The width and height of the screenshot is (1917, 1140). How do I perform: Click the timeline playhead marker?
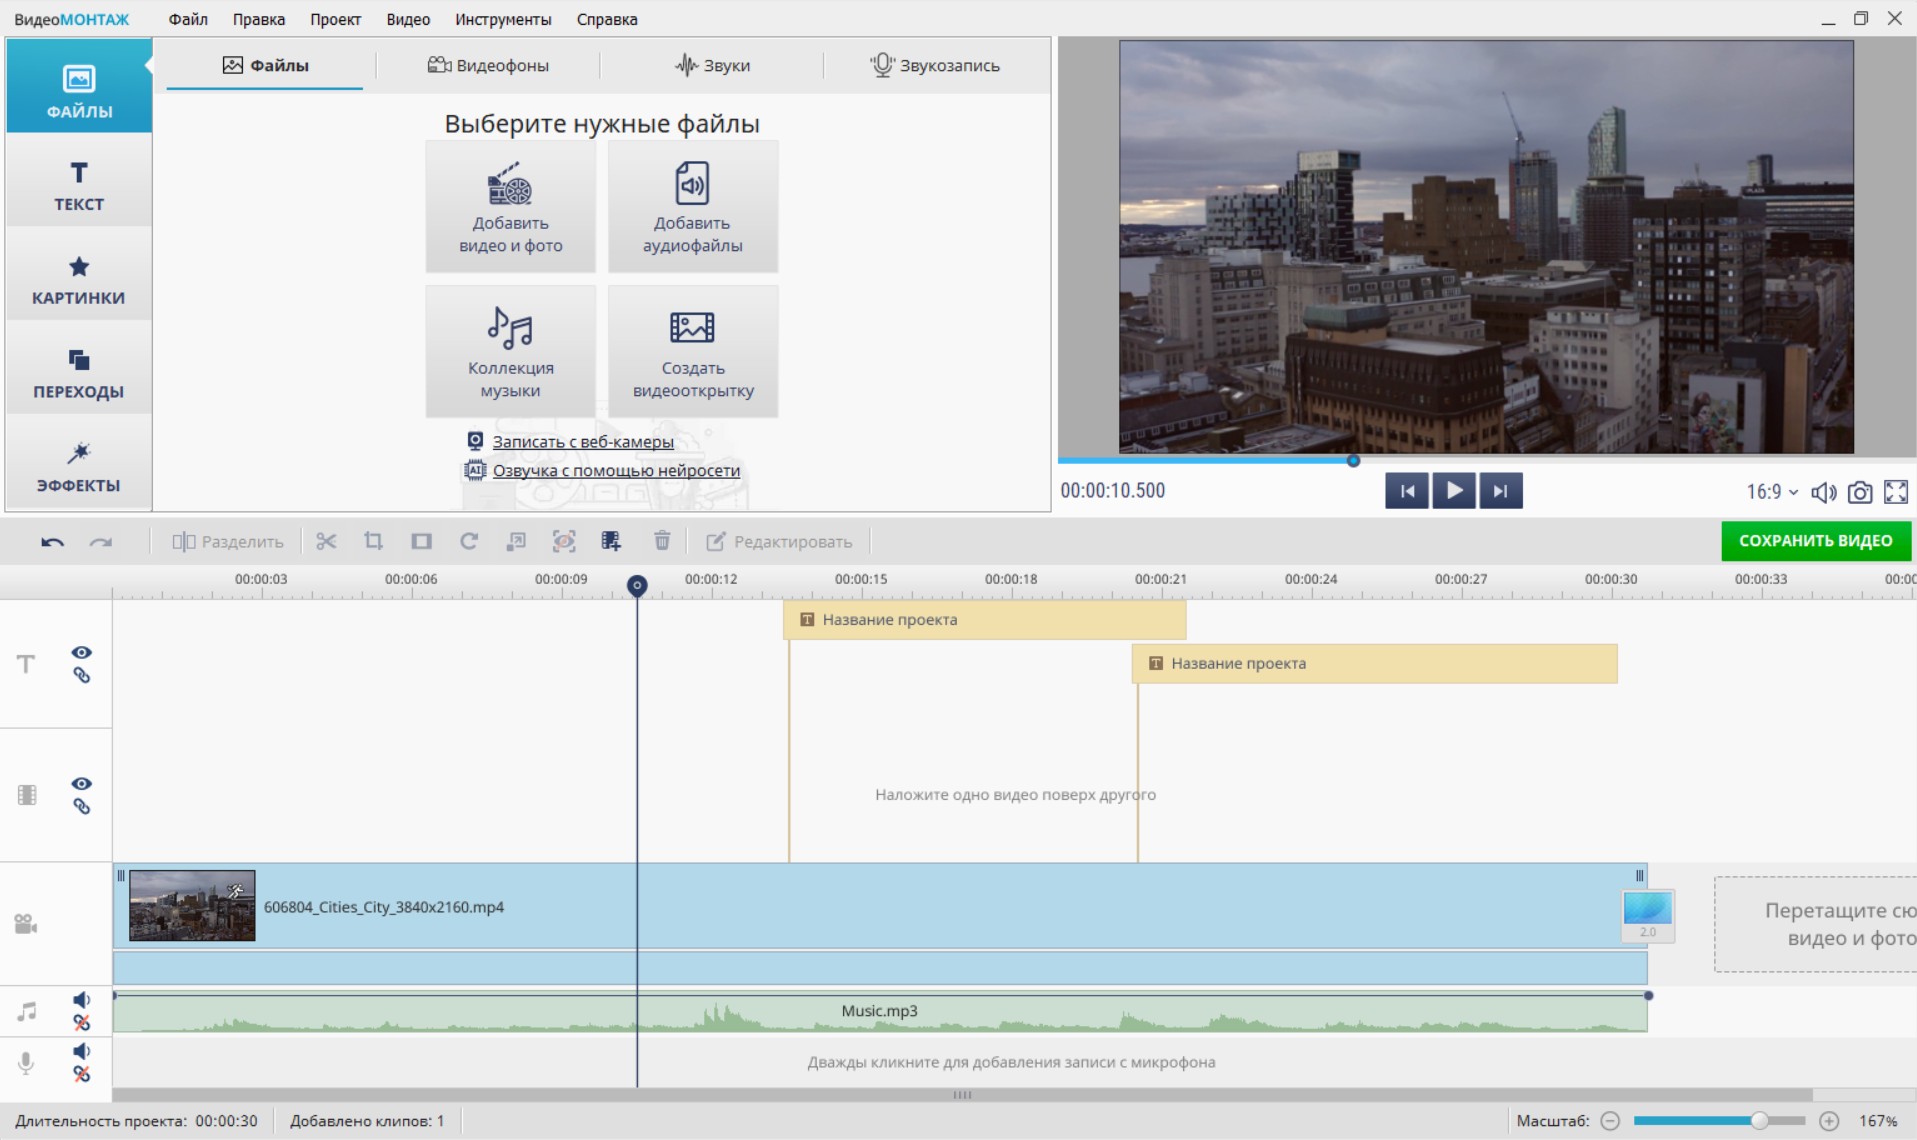tap(637, 585)
